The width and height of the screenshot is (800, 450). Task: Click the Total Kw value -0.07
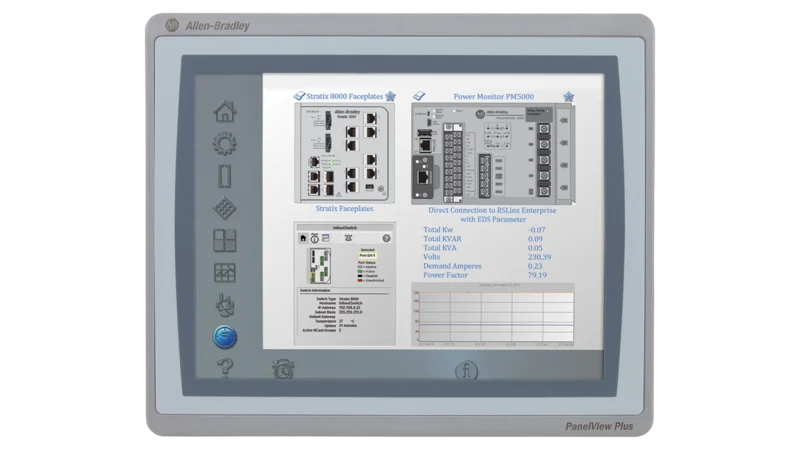(536, 230)
